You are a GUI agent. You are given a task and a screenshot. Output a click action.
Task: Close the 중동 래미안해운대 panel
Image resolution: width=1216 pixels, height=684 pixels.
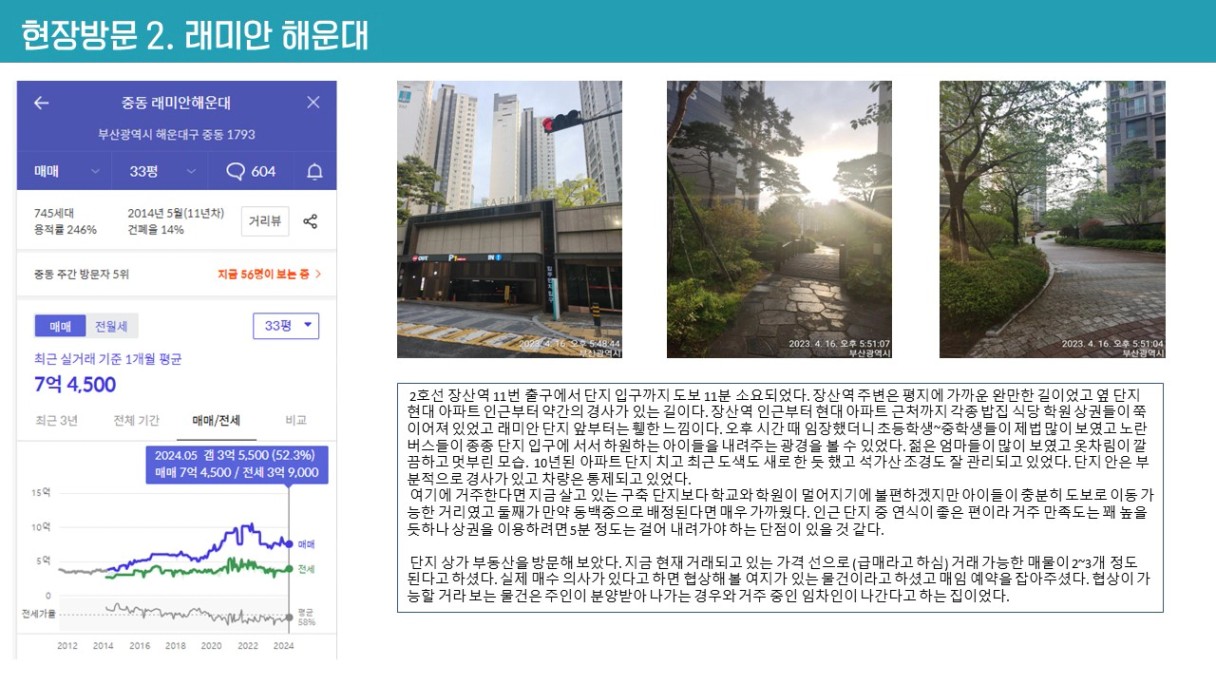(313, 103)
